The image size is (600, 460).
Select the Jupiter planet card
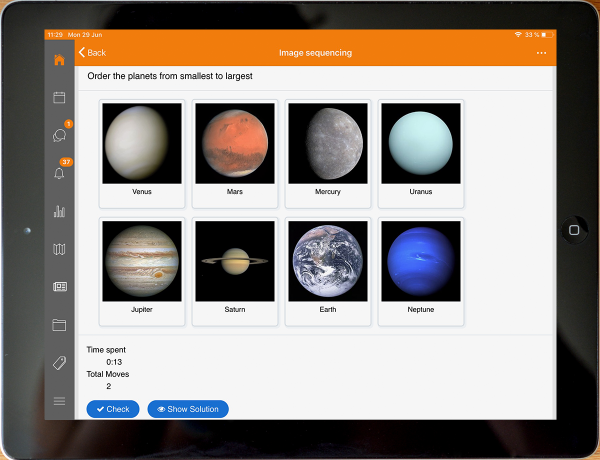click(142, 271)
